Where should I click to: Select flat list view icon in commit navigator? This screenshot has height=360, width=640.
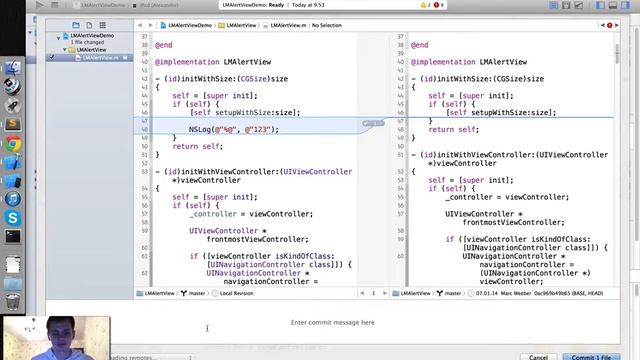coord(102,25)
